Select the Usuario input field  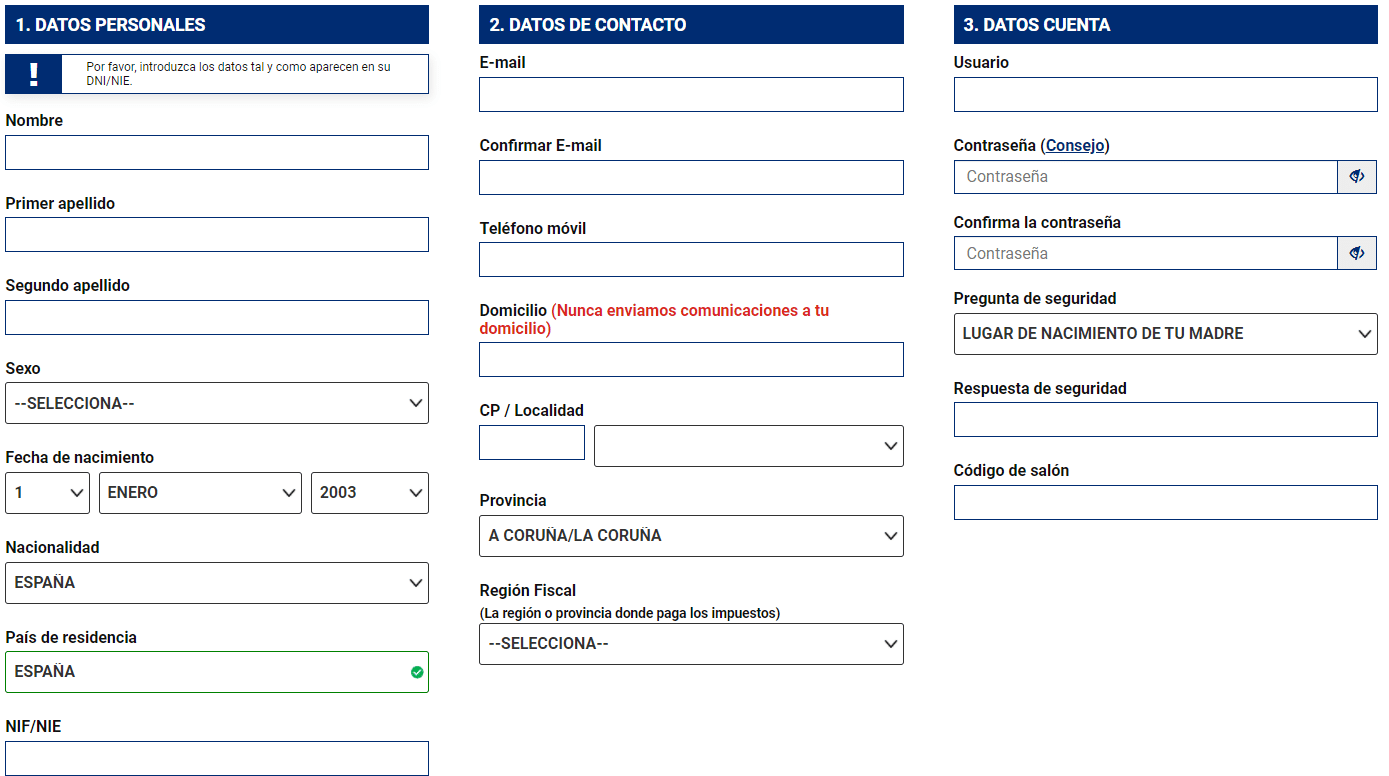point(1165,95)
